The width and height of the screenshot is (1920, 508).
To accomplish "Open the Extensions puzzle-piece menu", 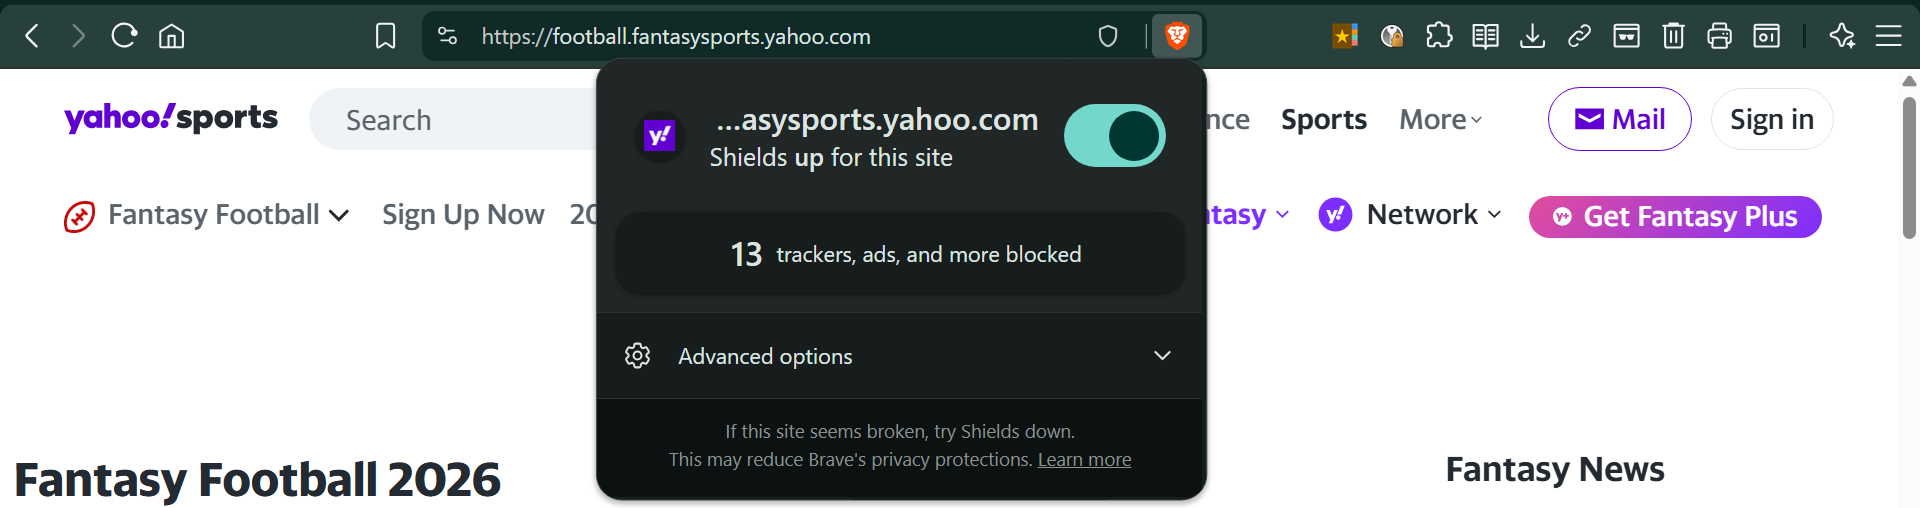I will click(x=1439, y=37).
